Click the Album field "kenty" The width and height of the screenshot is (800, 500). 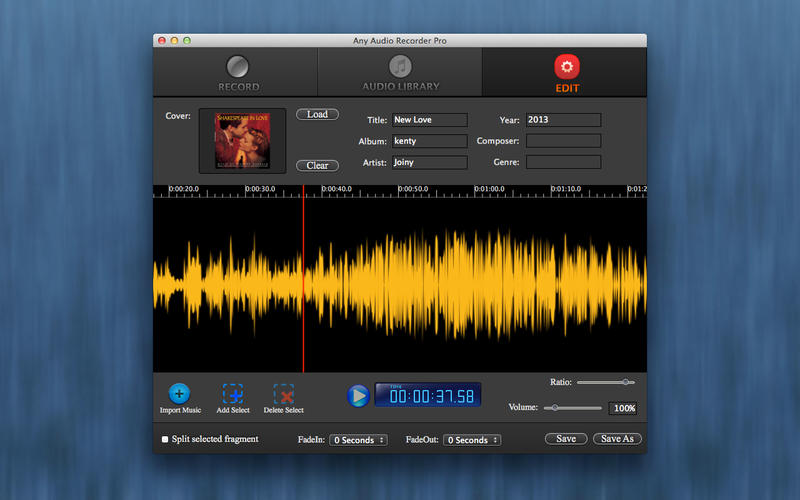click(x=430, y=141)
